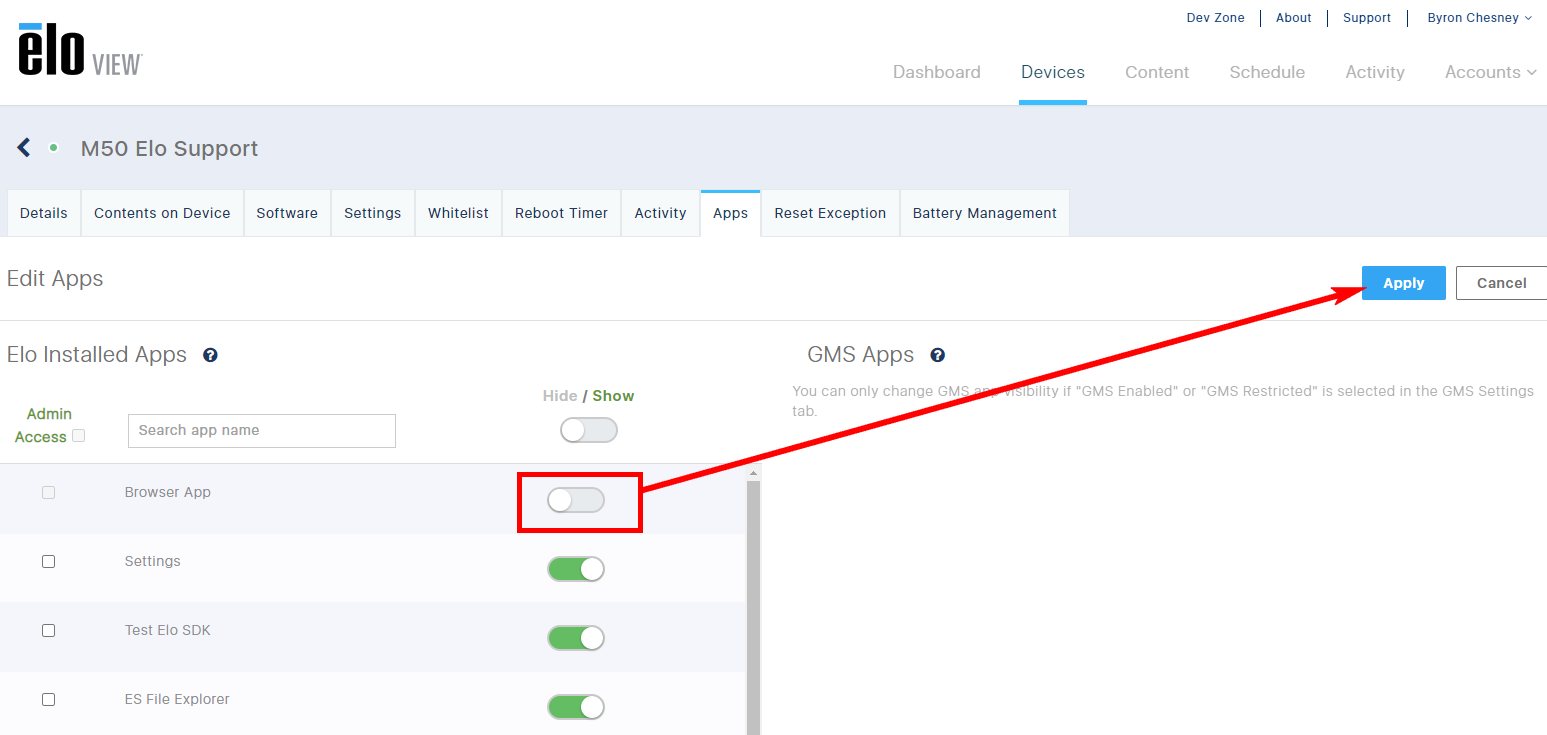
Task: Click the Elo View logo
Action: (x=80, y=50)
